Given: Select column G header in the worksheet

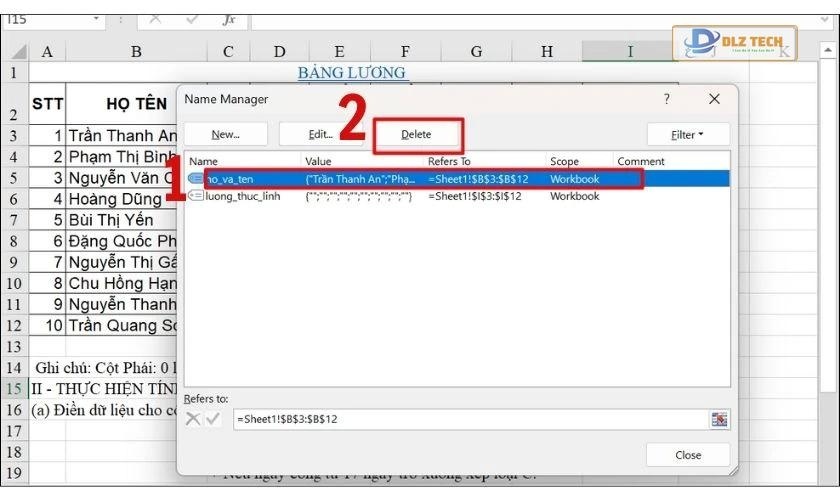Looking at the screenshot, I should click(476, 51).
